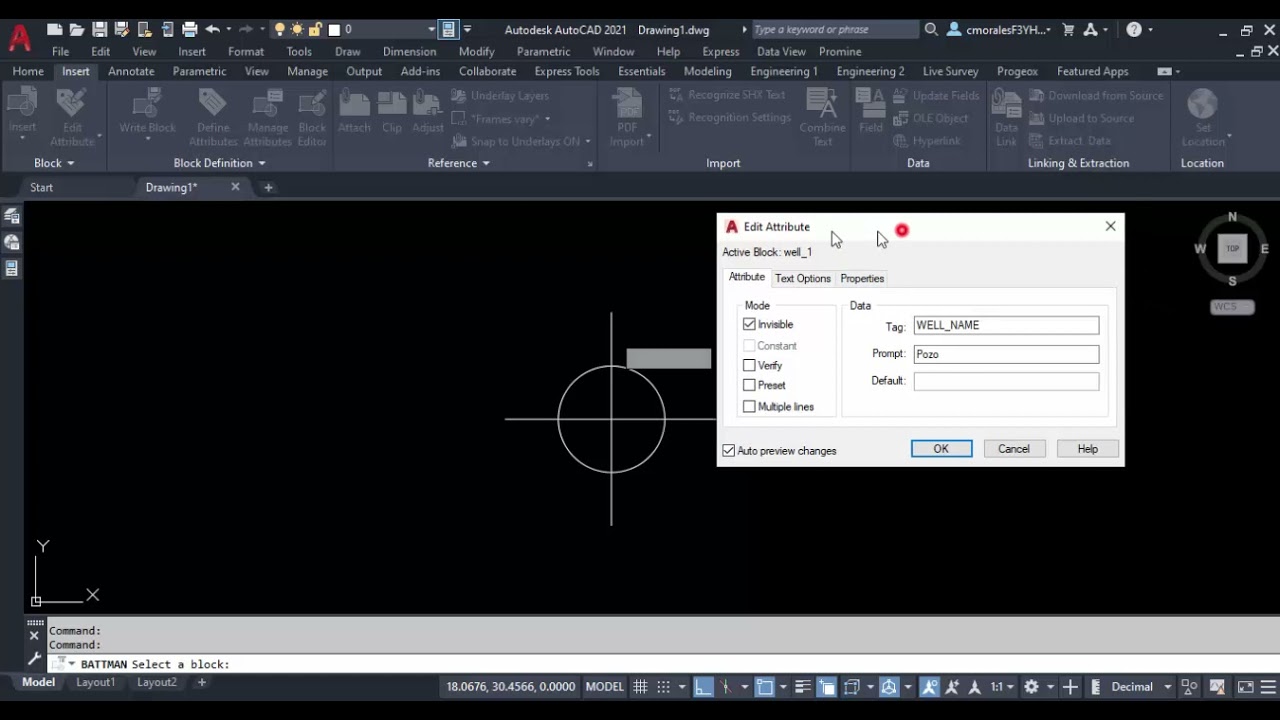
Task: Click Cancel in Edit Attribute dialog
Action: click(1013, 449)
